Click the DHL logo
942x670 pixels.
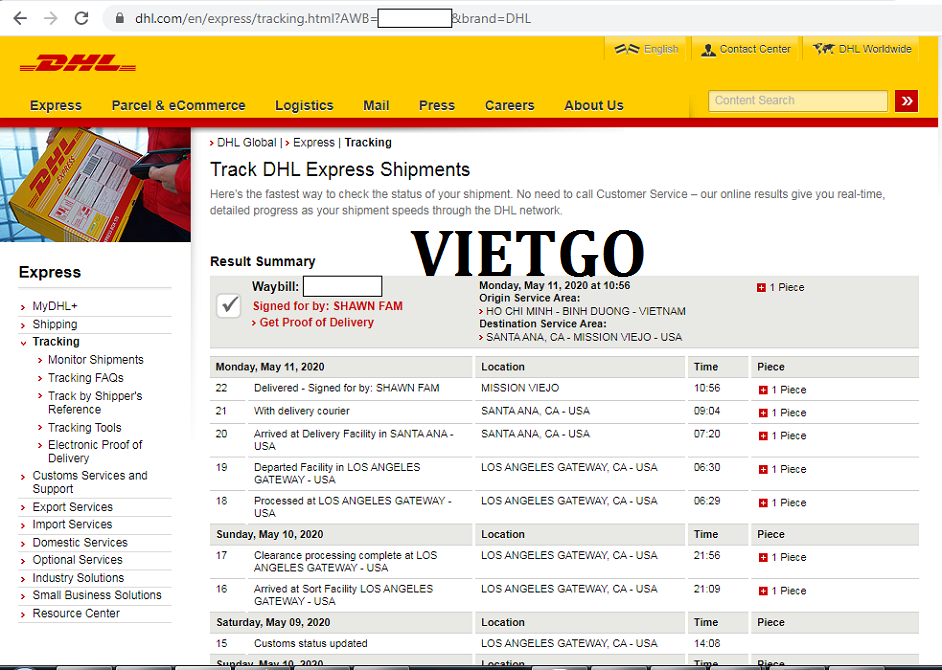[x=77, y=63]
